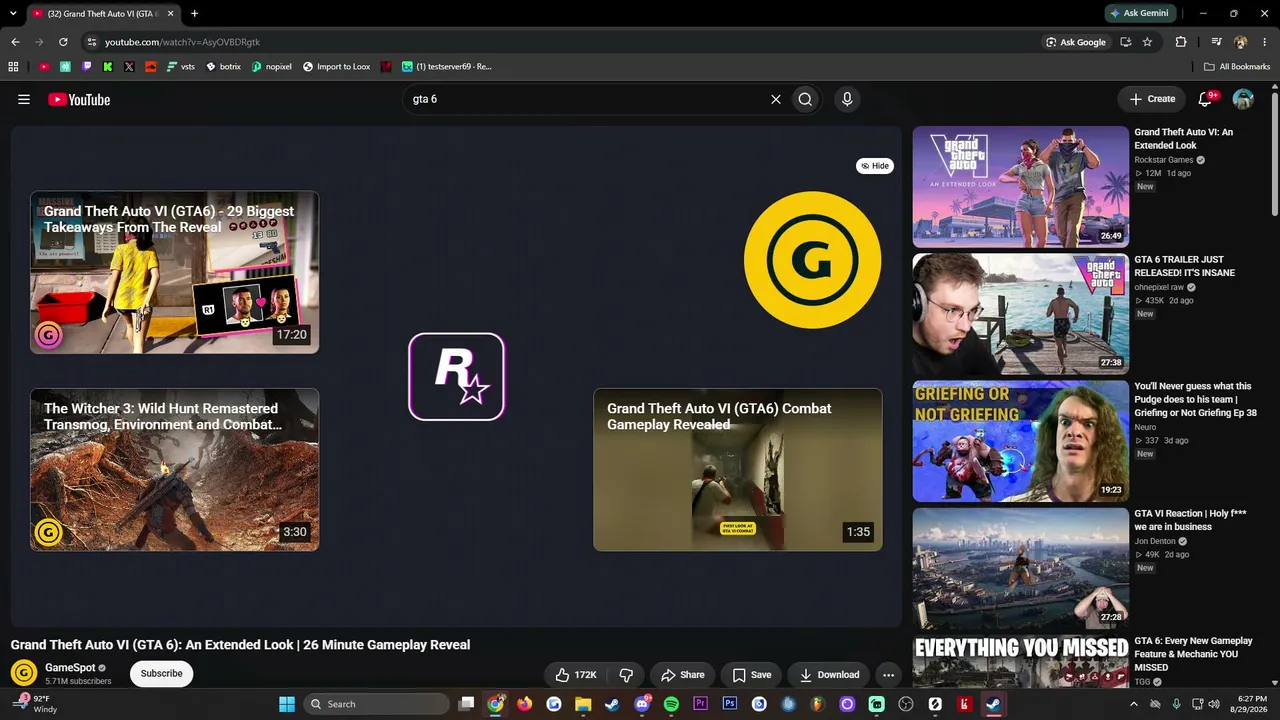Play The Witcher 3 Remastered end-screen video

tap(175, 469)
